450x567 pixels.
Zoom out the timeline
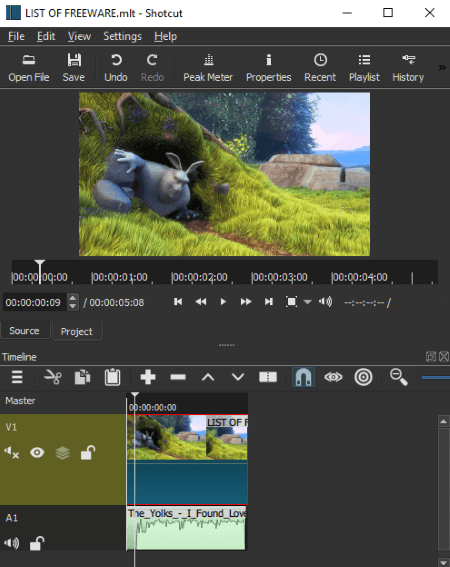coord(399,377)
